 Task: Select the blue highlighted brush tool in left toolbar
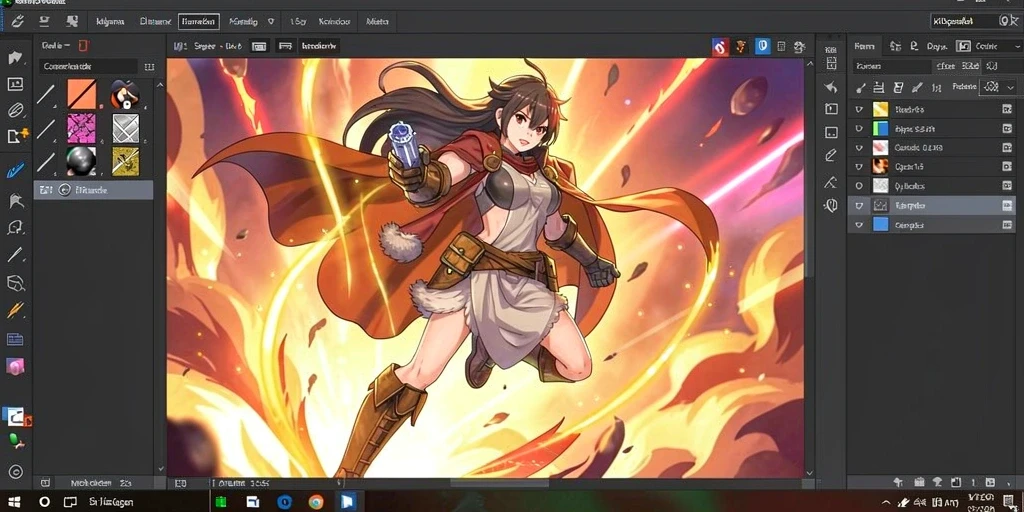point(15,171)
